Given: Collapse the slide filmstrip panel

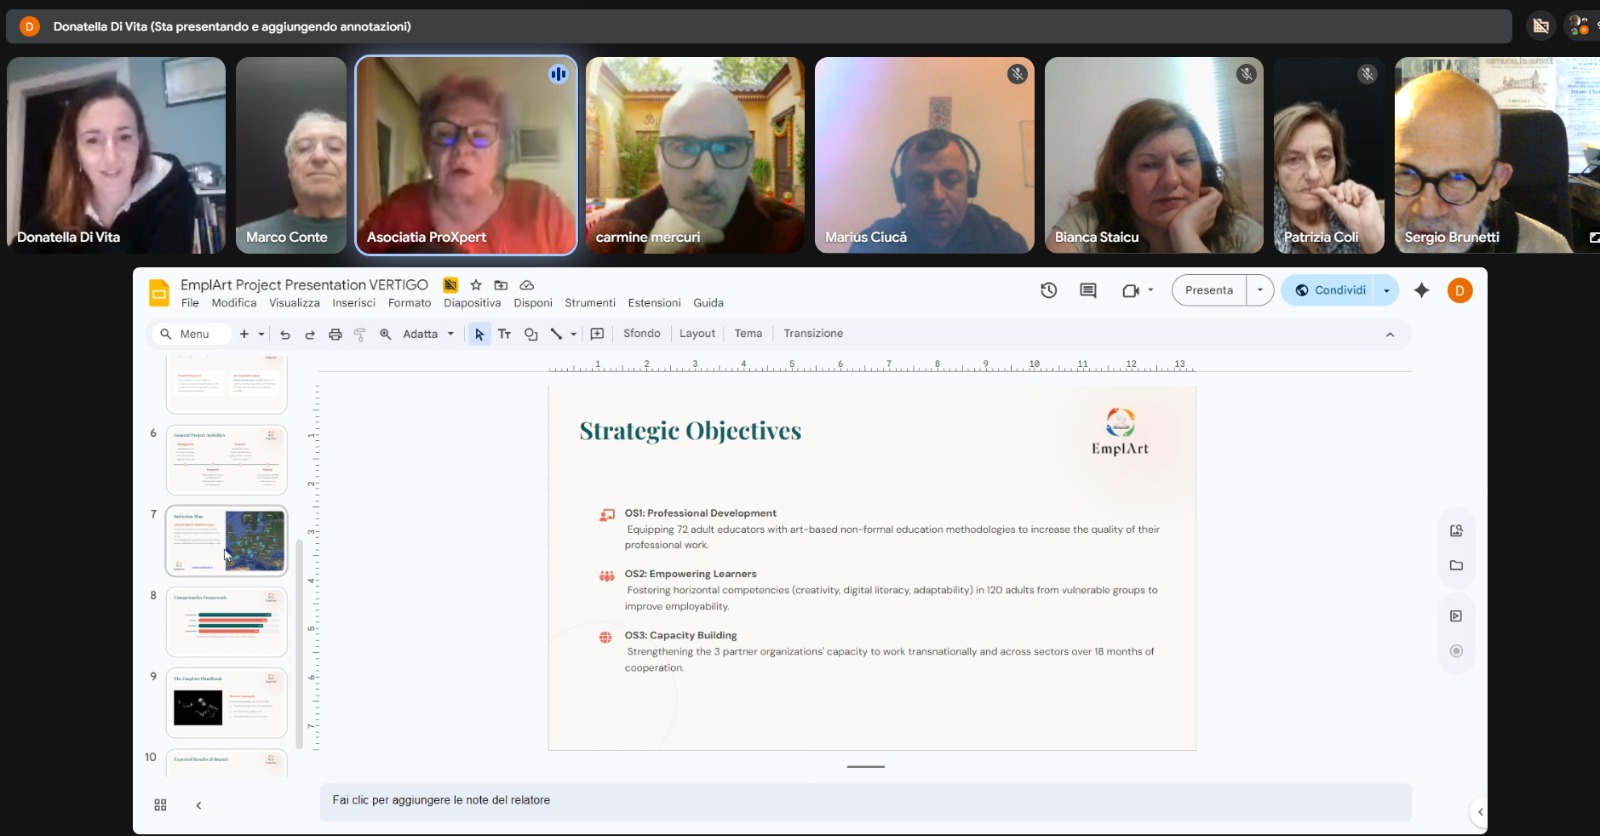Looking at the screenshot, I should (198, 805).
